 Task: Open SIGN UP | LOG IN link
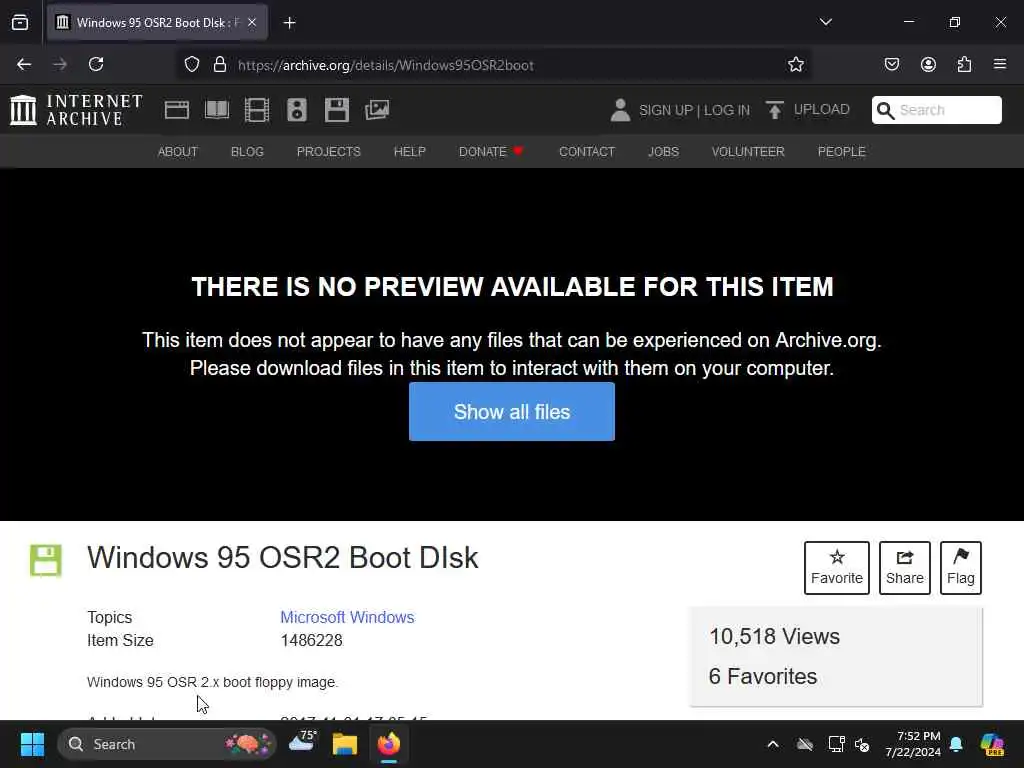pos(694,110)
